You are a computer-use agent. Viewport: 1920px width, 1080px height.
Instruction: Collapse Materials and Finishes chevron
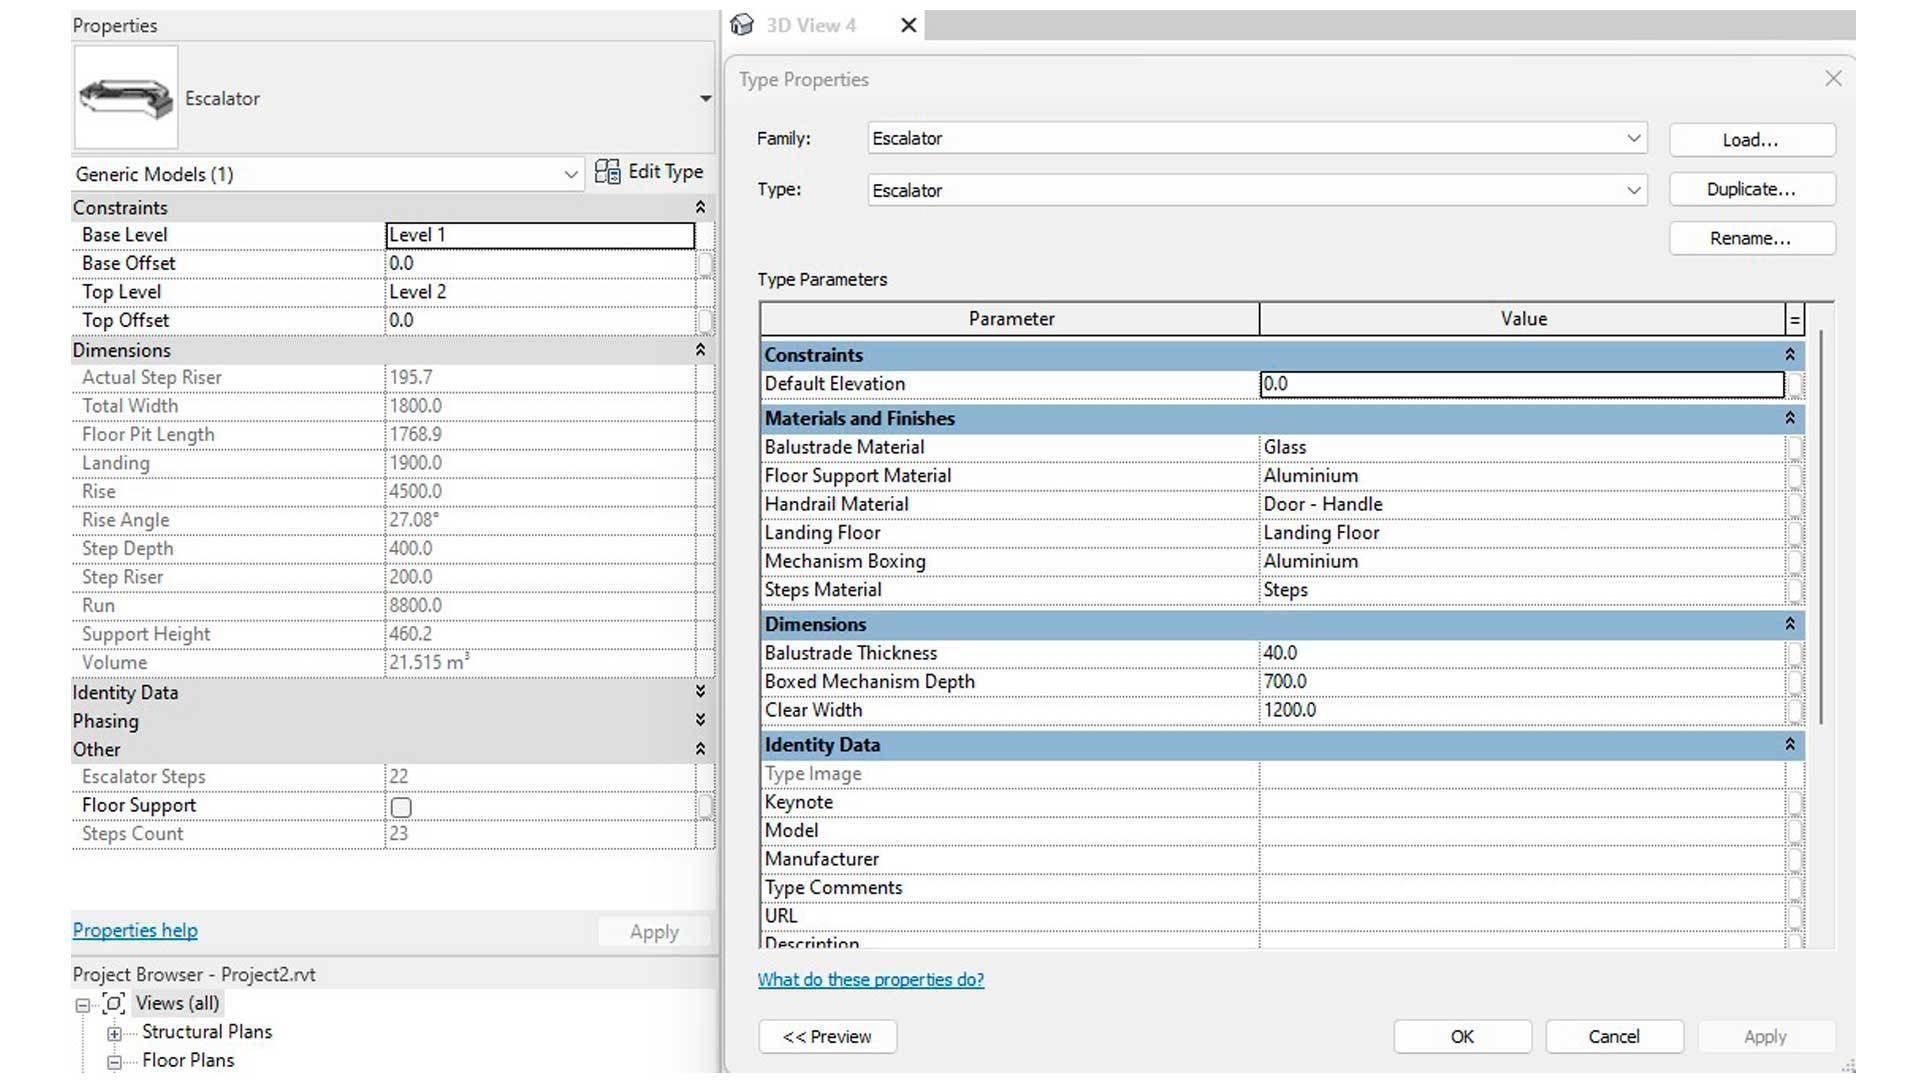[x=1790, y=418]
